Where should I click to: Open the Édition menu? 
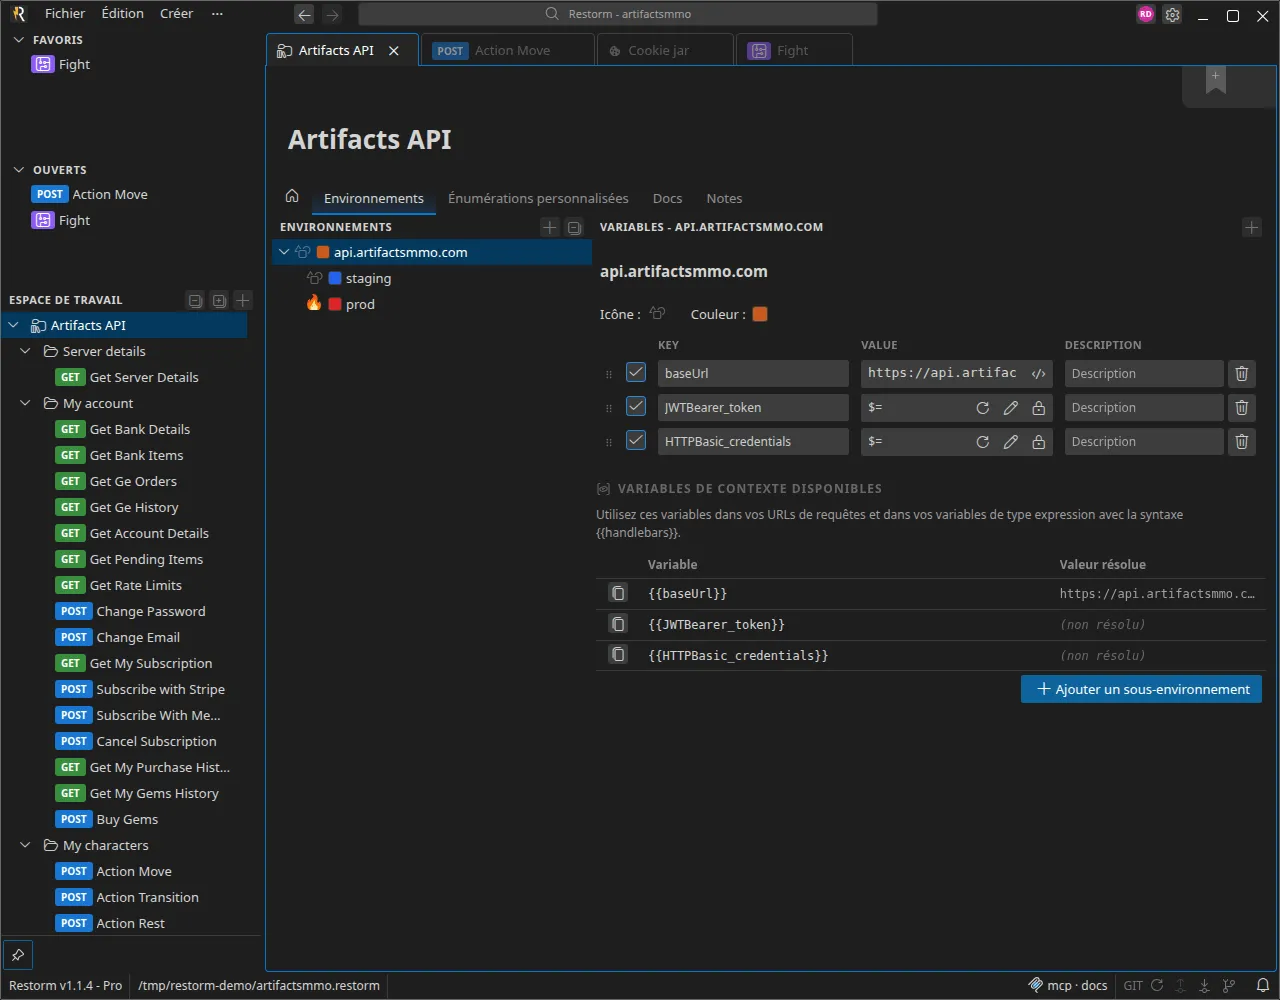tap(123, 14)
